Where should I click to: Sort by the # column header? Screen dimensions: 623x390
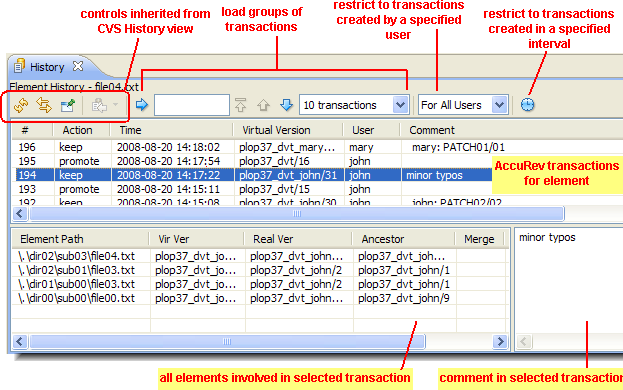32,130
